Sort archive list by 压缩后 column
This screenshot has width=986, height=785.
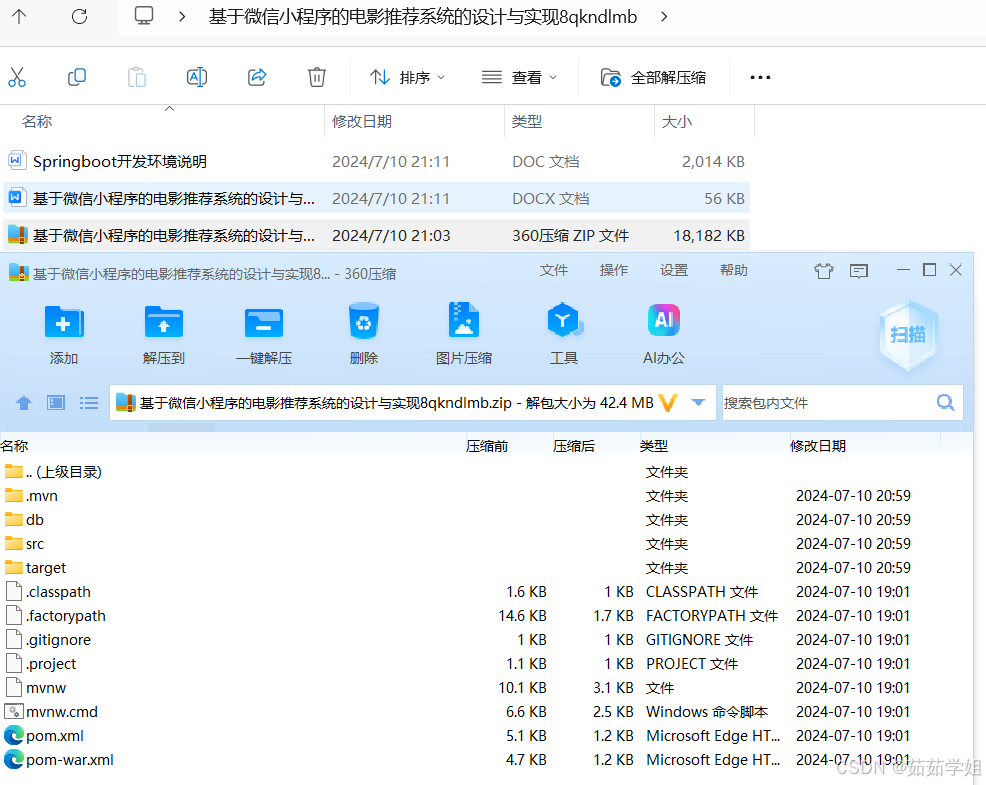click(x=574, y=446)
